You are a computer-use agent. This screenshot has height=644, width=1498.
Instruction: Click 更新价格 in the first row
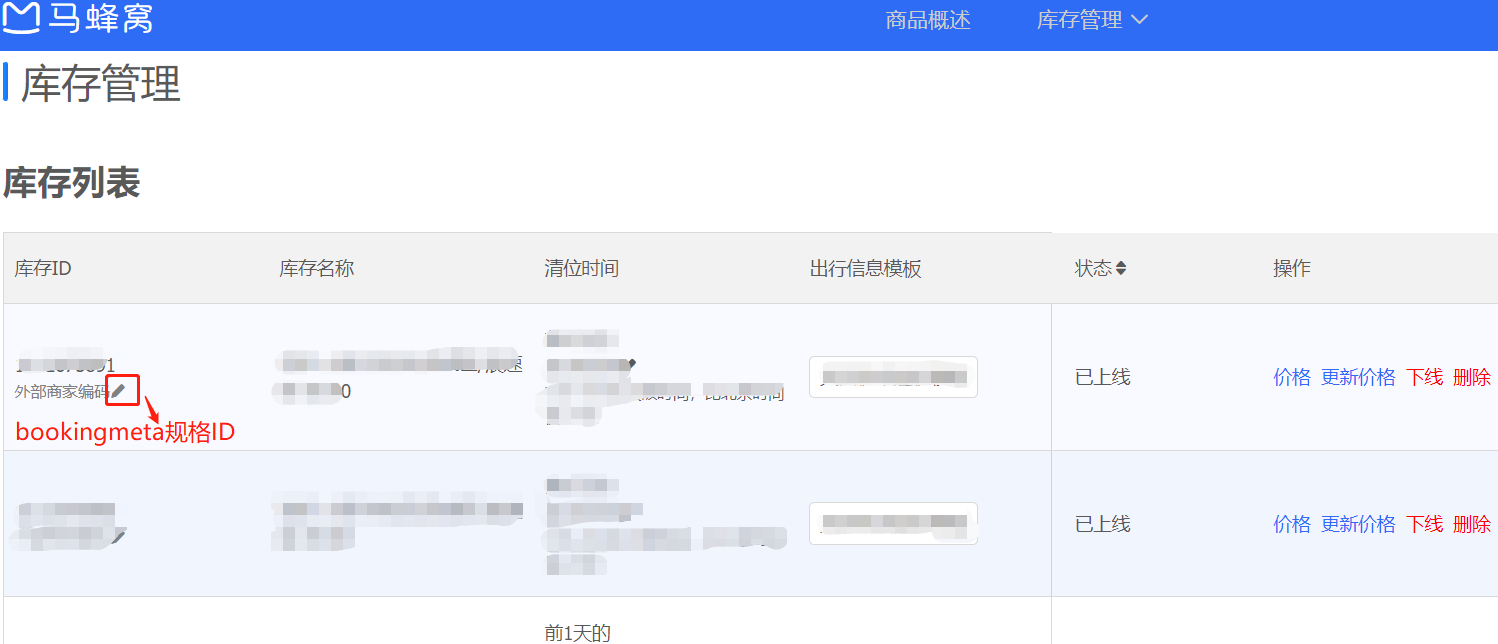[x=1358, y=377]
